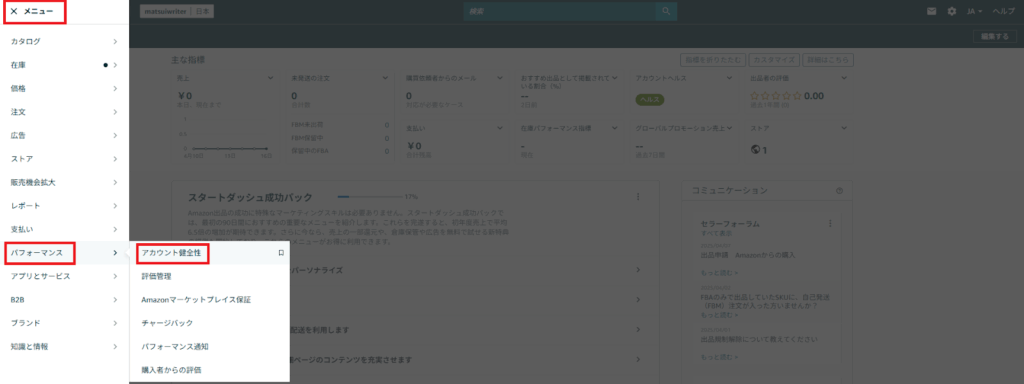Expand the ストア card dropdown

coord(844,128)
